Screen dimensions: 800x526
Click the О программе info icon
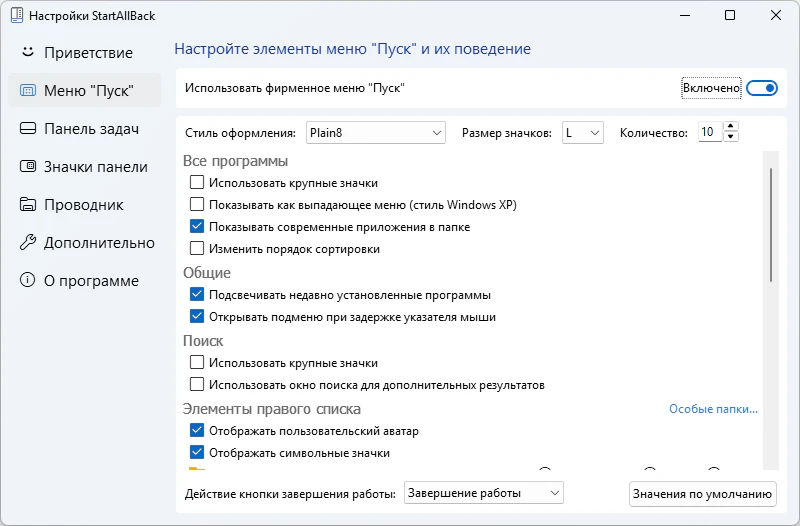click(x=28, y=280)
